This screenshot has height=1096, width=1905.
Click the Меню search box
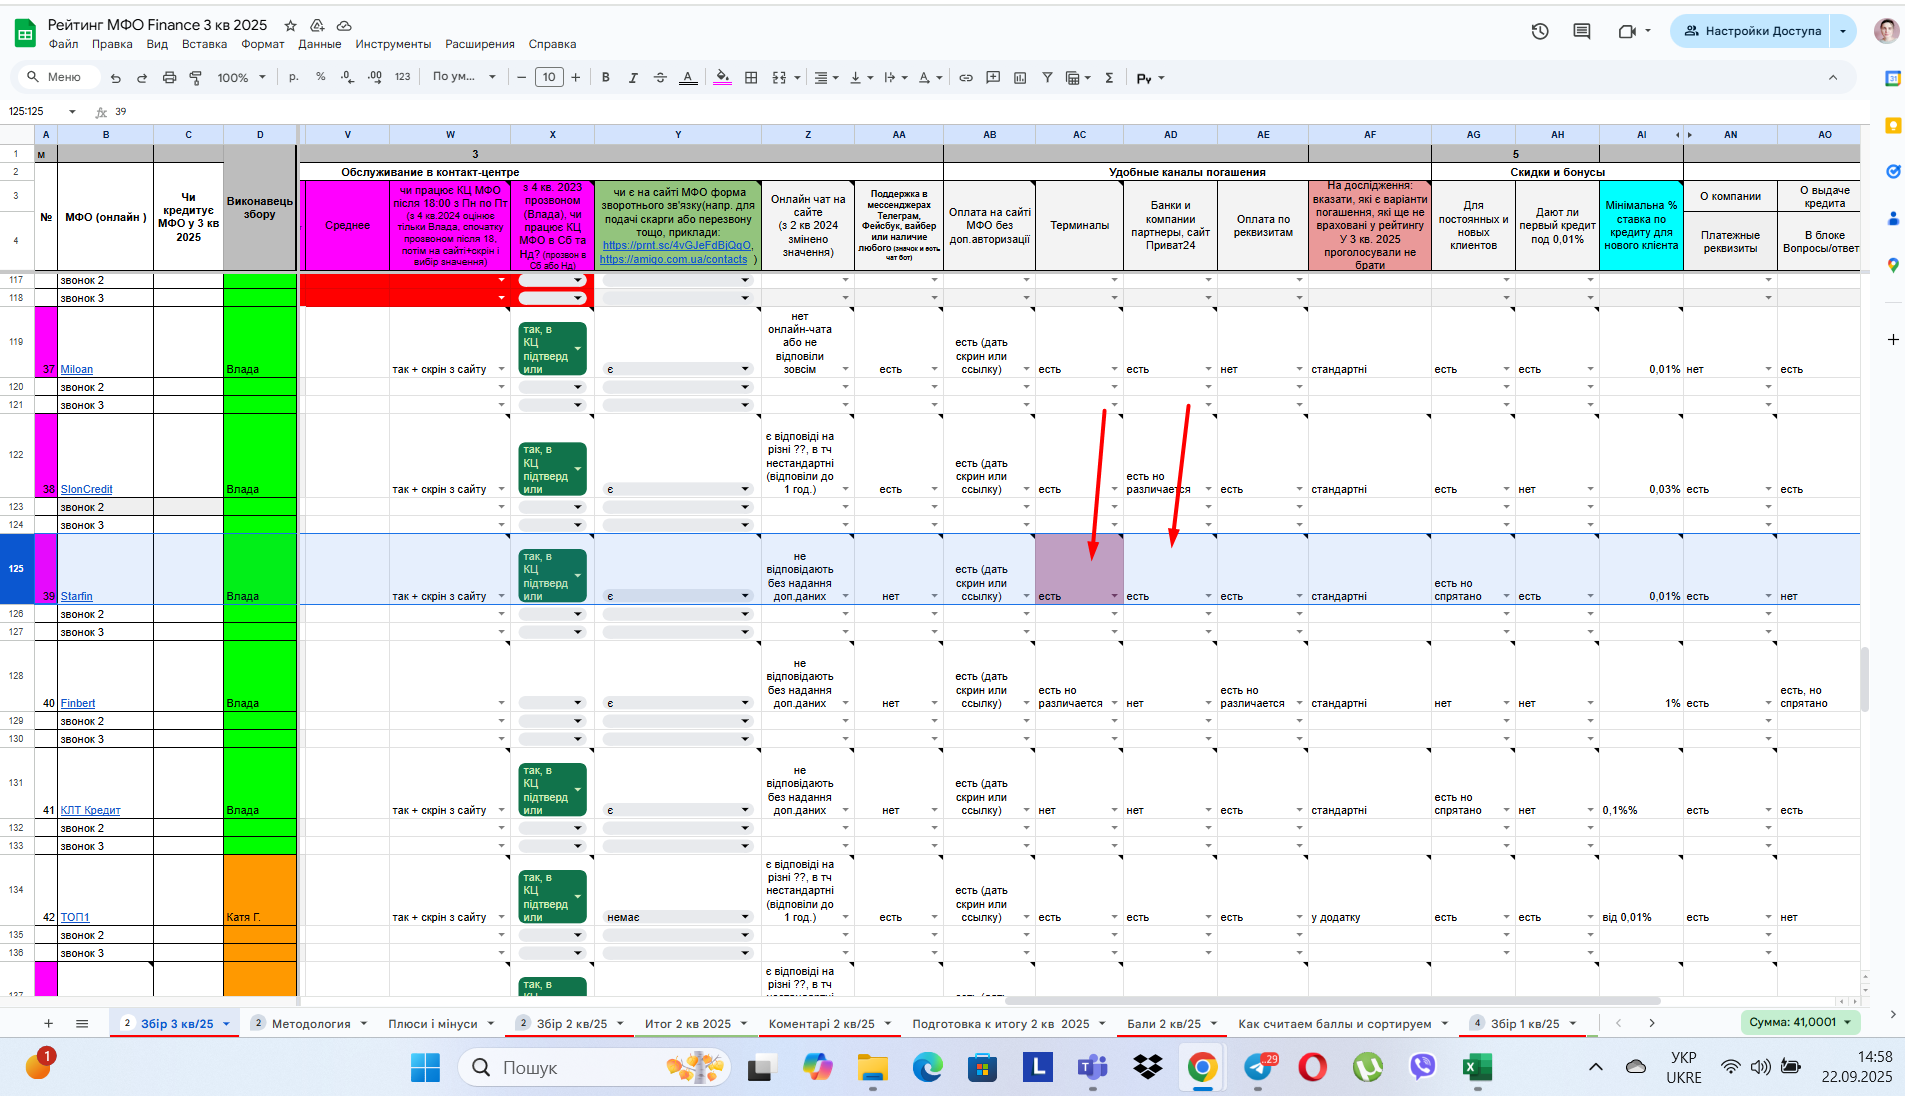[60, 77]
